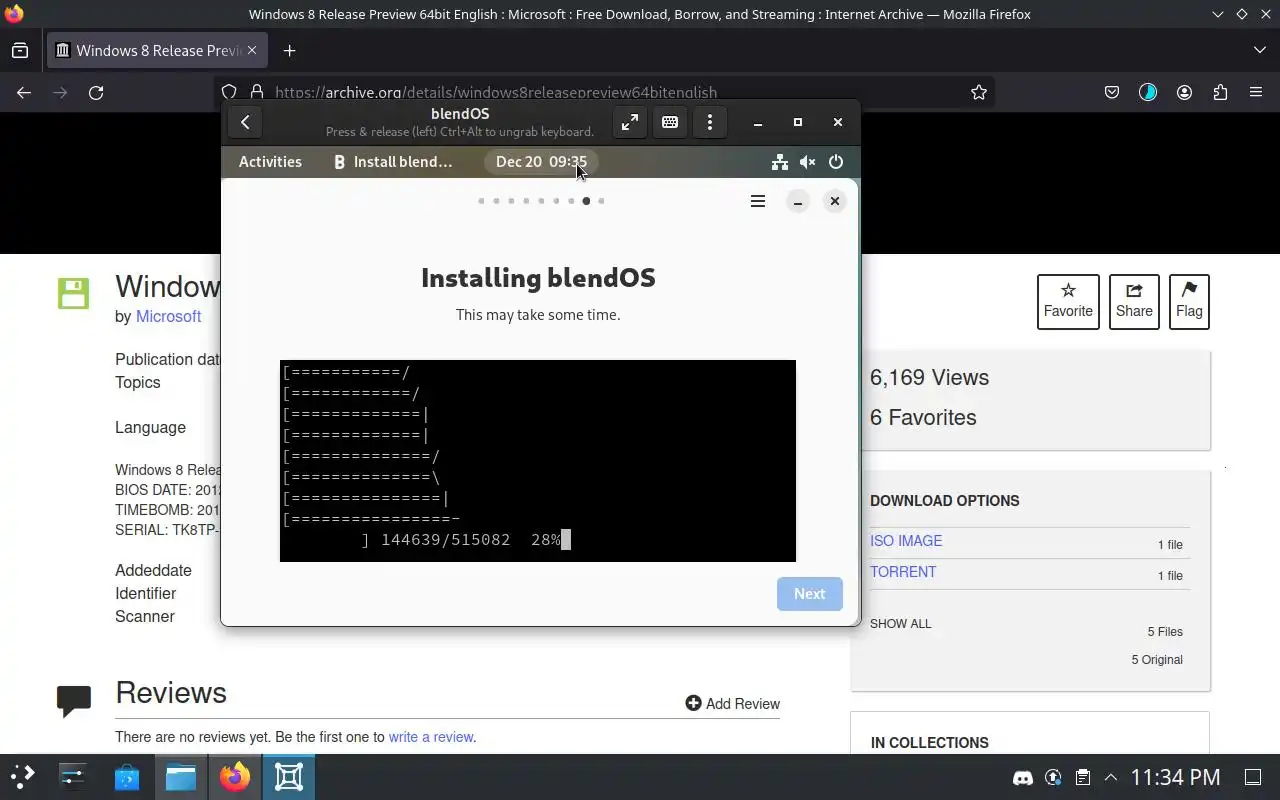Click the Firefox logo in title bar
This screenshot has width=1280, height=800.
(14, 14)
